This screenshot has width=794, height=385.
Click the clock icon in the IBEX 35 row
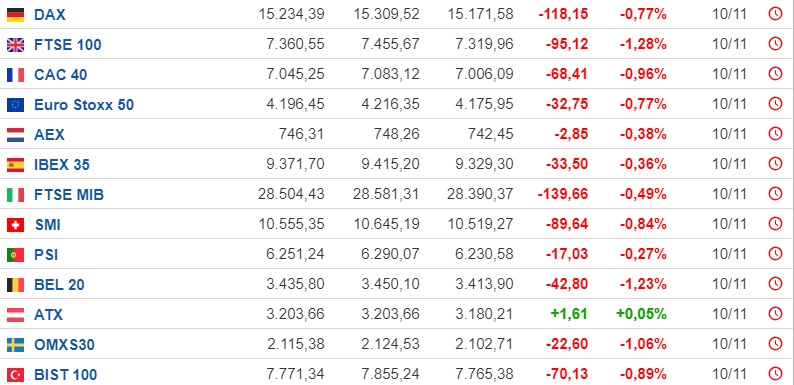pos(775,164)
